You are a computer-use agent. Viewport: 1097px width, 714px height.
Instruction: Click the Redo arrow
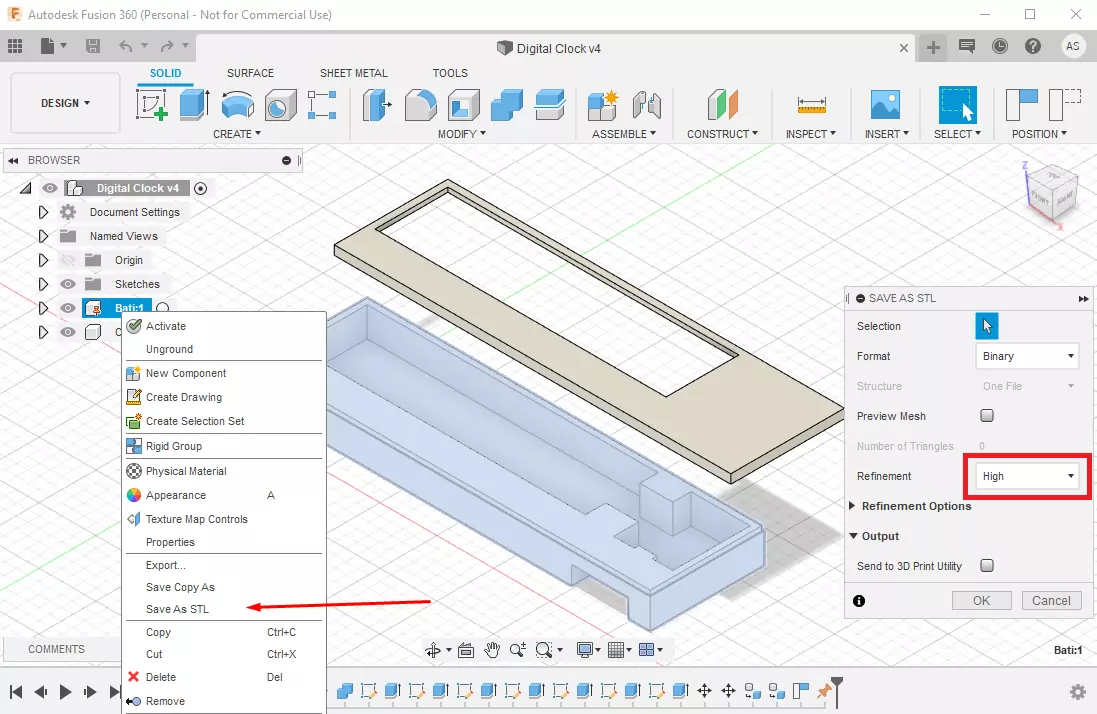pyautogui.click(x=167, y=47)
